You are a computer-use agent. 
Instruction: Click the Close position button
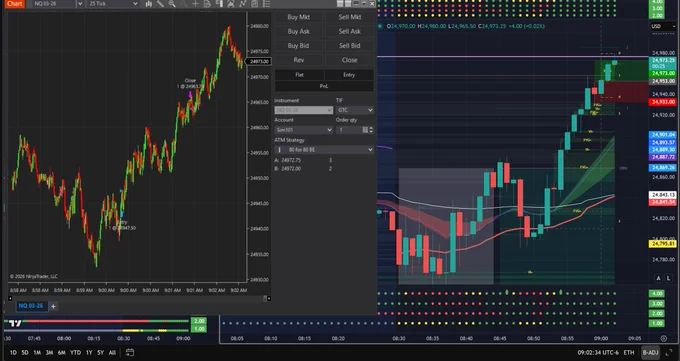[x=350, y=60]
